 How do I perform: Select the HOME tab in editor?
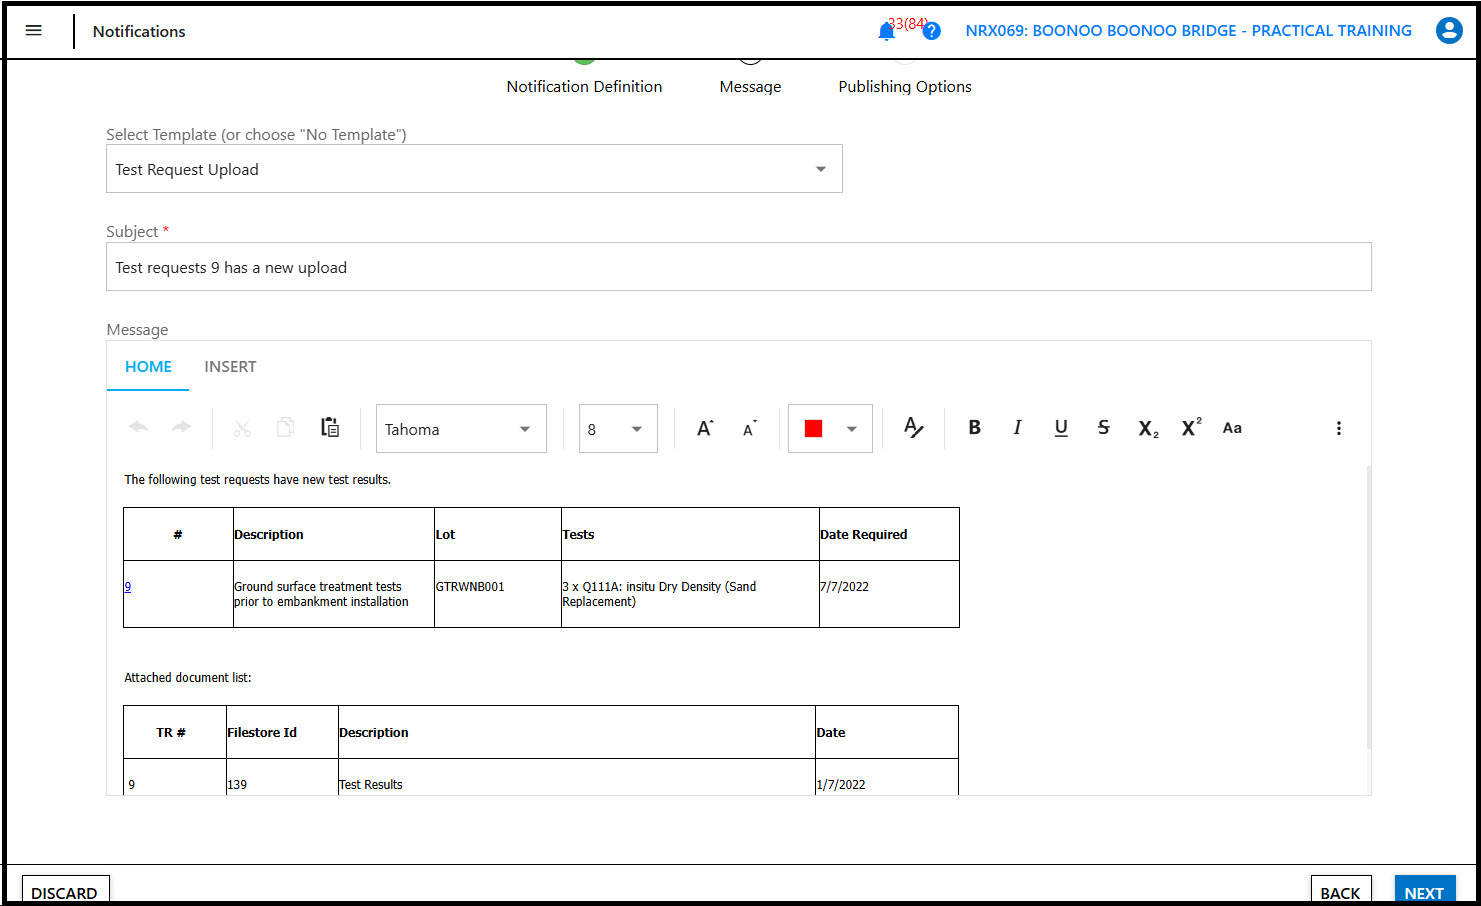tap(148, 367)
